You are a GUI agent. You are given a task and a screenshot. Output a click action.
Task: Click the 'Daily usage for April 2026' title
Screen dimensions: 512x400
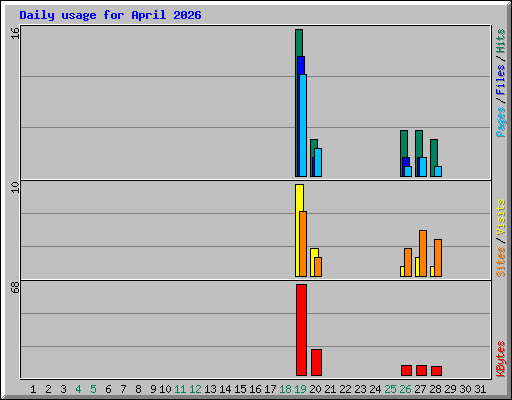coord(110,15)
